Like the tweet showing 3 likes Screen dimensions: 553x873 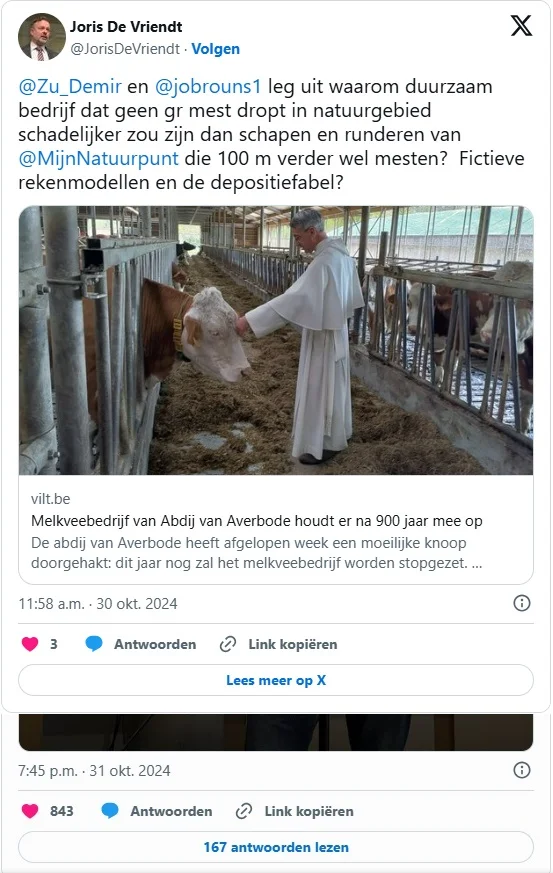pos(30,644)
